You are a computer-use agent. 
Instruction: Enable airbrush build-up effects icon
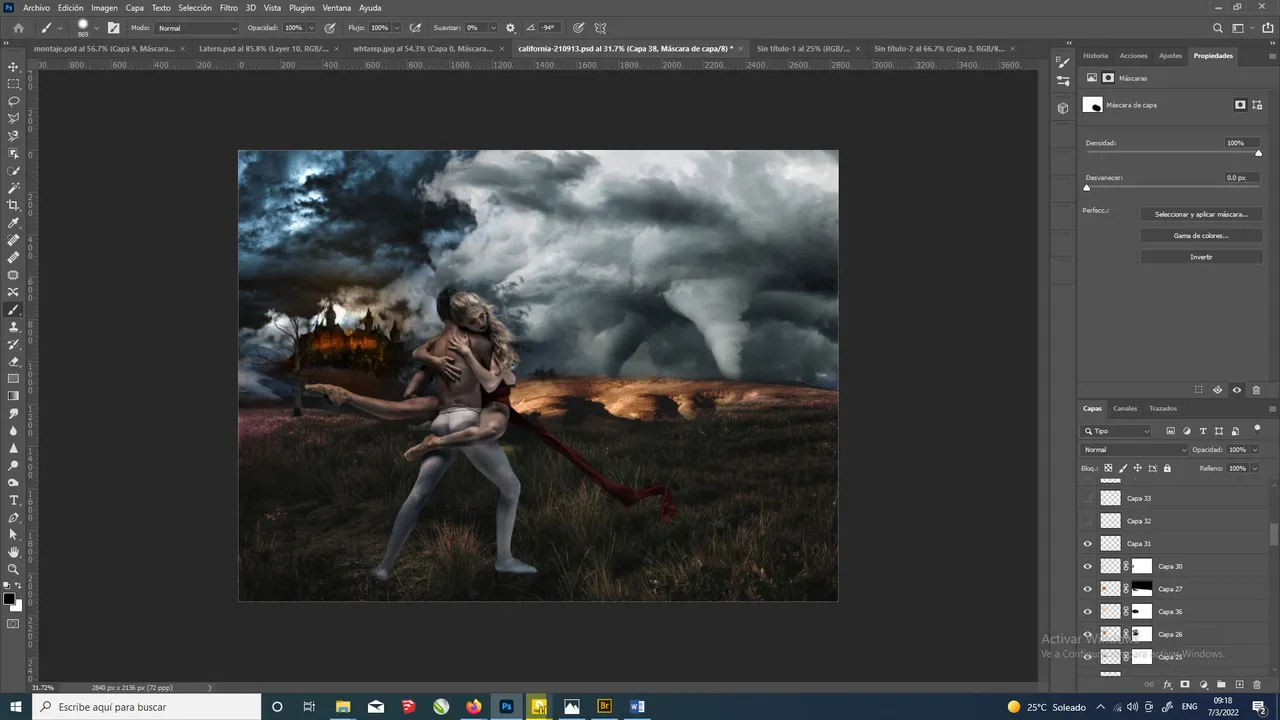pos(415,28)
